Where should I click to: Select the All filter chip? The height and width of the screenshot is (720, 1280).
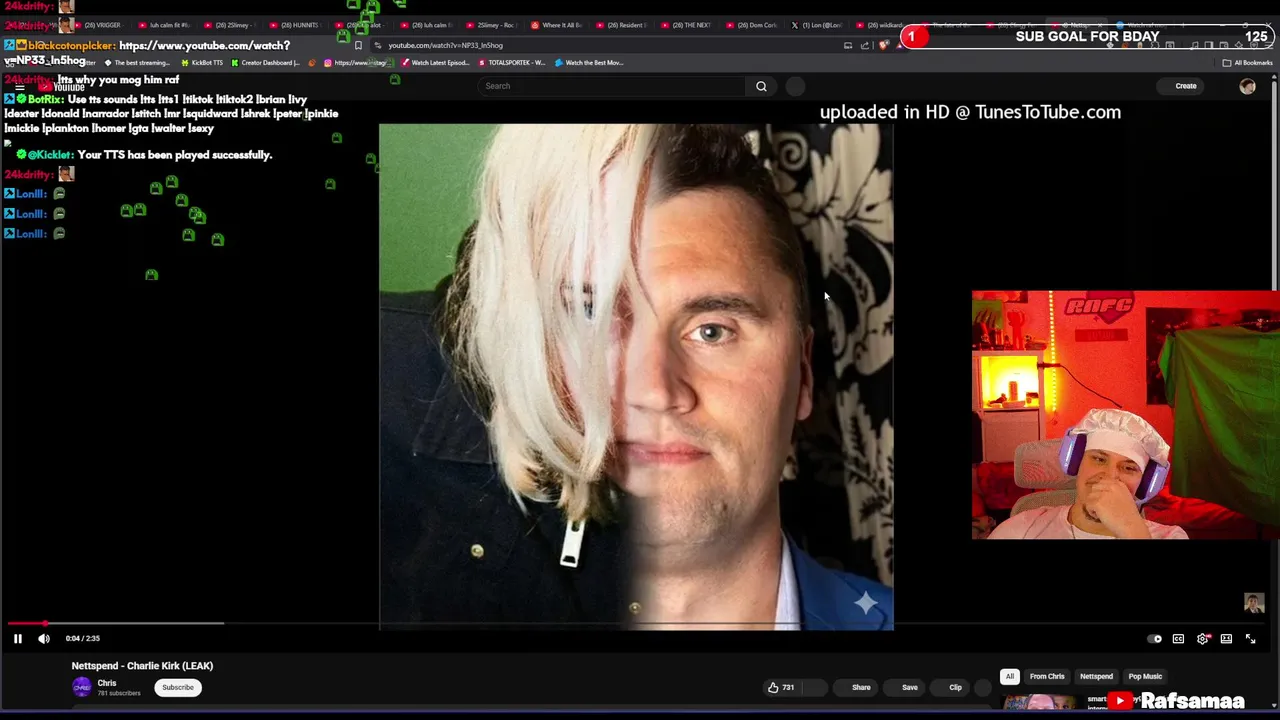(x=1010, y=677)
